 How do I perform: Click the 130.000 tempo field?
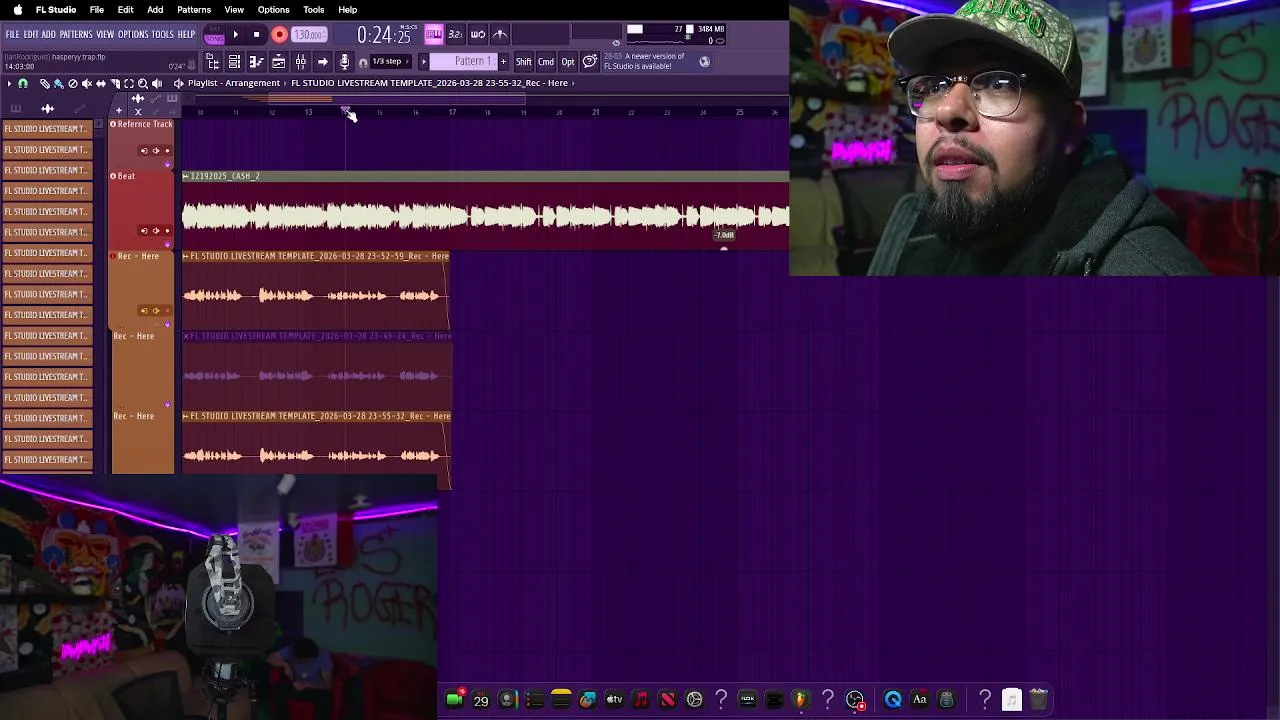pos(309,34)
